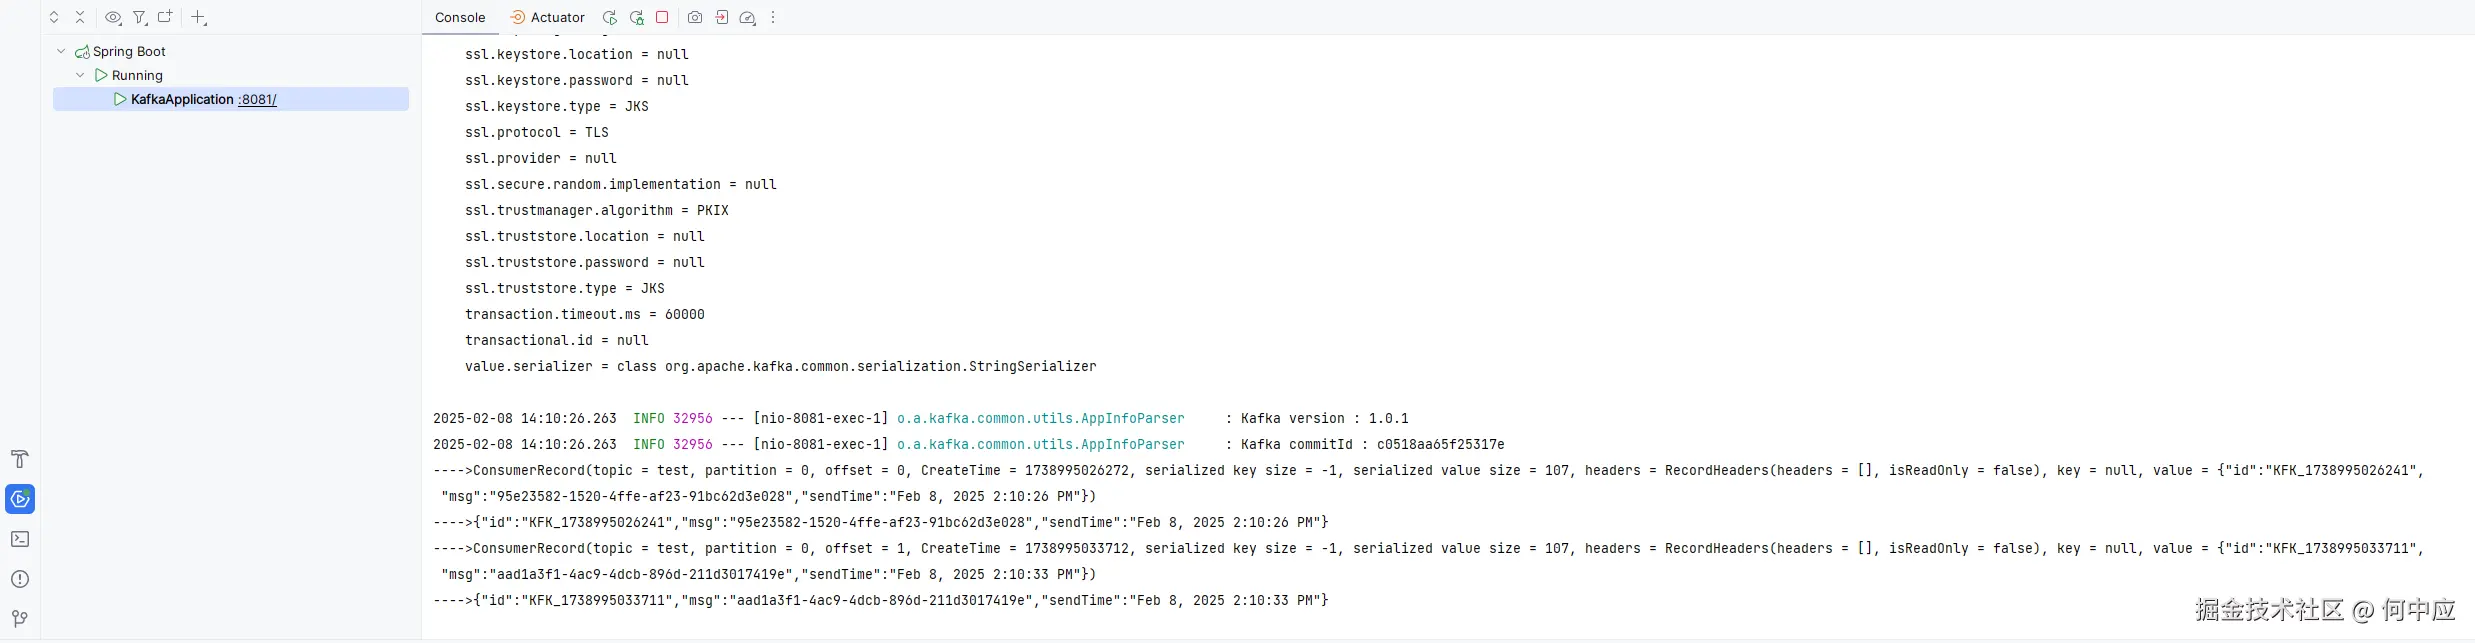This screenshot has width=2475, height=643.
Task: Open the profiler speedometer icon dropdown
Action: click(x=747, y=17)
